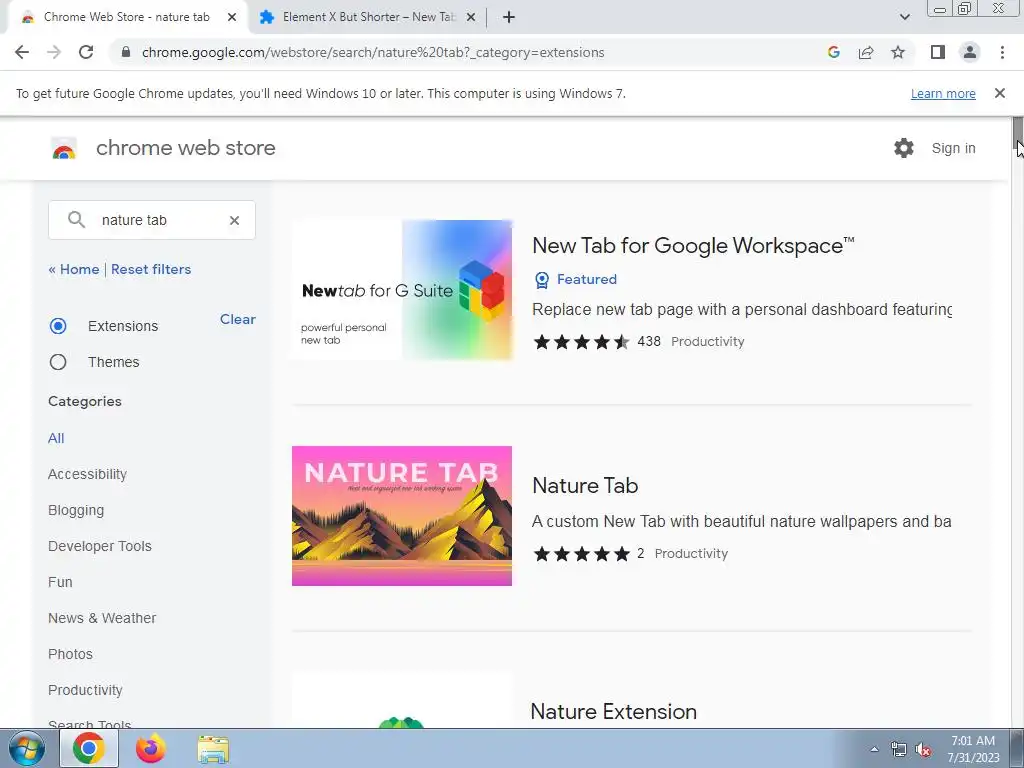Click the lock icon in the address bar
The image size is (1024, 768).
pos(126,52)
